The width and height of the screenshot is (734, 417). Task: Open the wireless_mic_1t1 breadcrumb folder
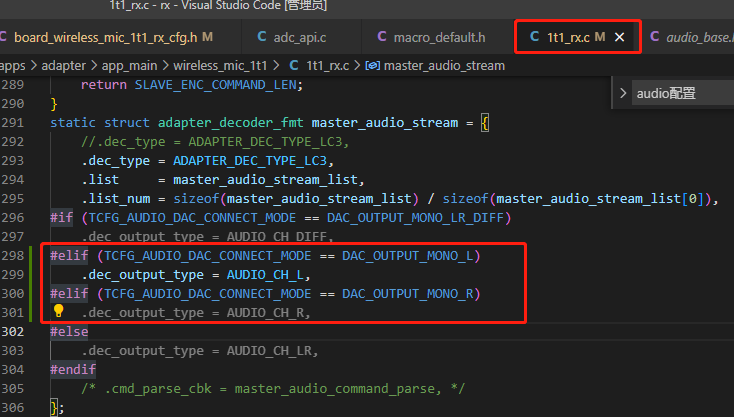[220, 66]
